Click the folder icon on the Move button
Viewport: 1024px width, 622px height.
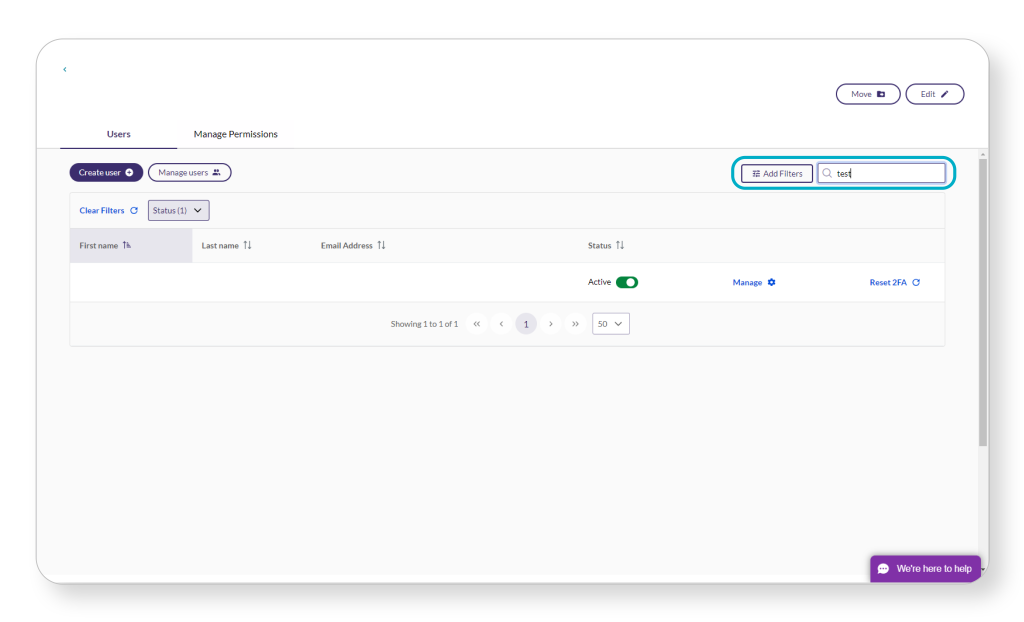[x=879, y=93]
